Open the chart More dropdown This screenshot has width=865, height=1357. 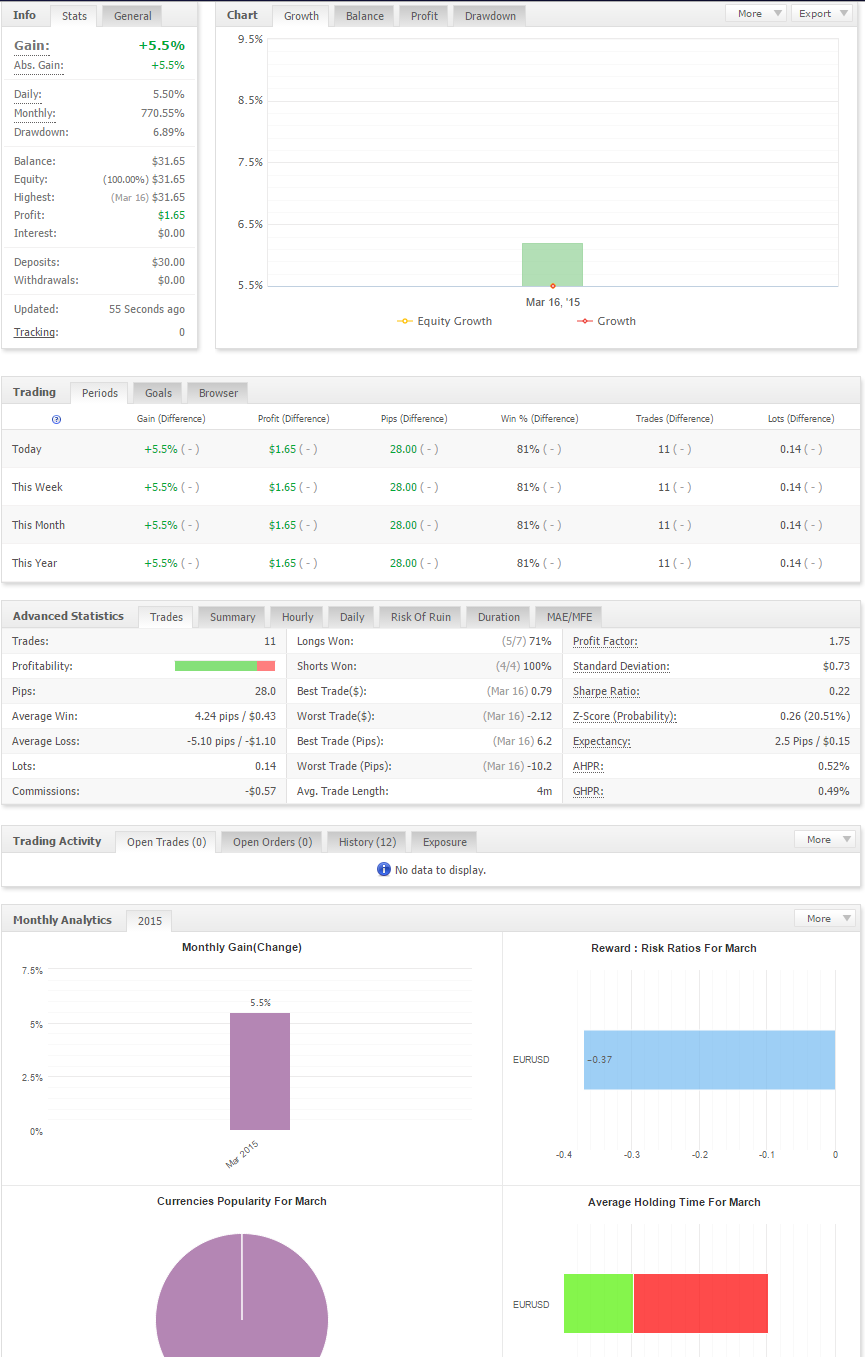755,14
